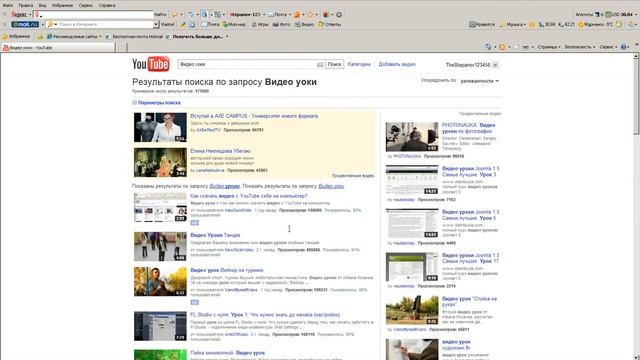The image size is (640, 360).
Task: Open the Справка menu
Action: (107, 5)
